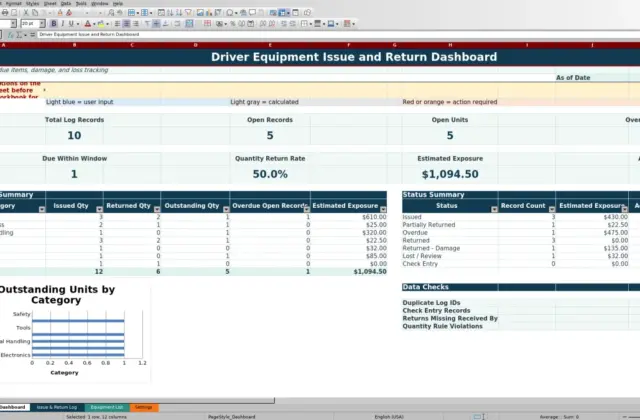Screen dimensions: 640x420
Task: Click the Delete Decimal Place icon
Action: click(x=272, y=24)
